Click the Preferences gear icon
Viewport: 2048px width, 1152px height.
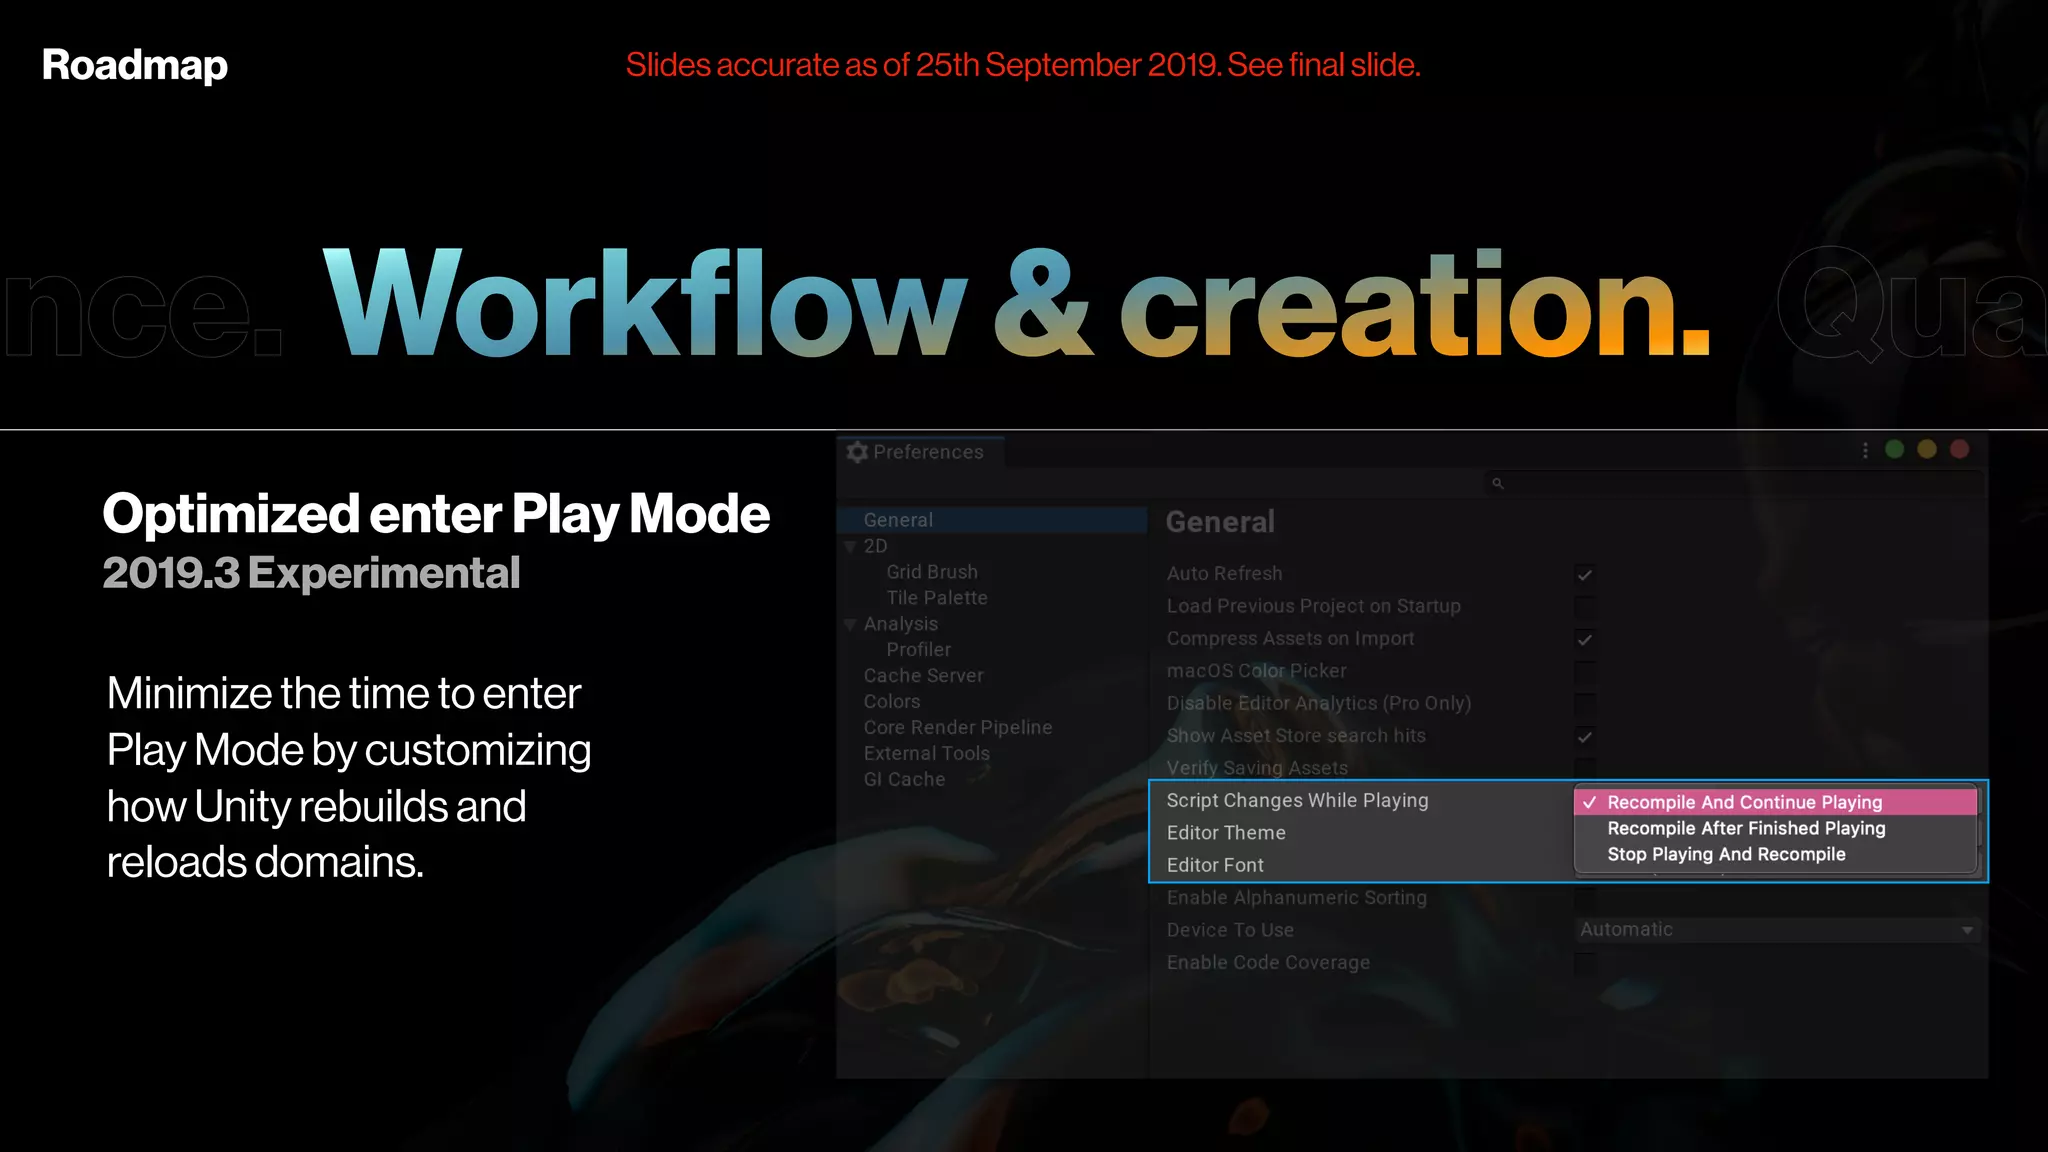pos(857,452)
